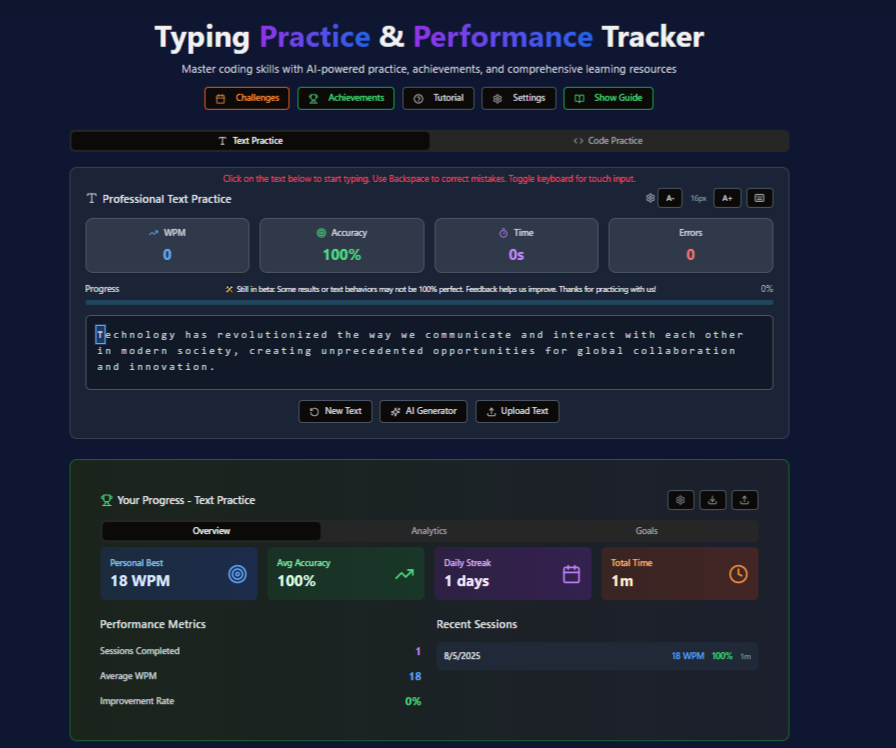
Task: Open the progress panel settings gear icon
Action: pyautogui.click(x=681, y=500)
